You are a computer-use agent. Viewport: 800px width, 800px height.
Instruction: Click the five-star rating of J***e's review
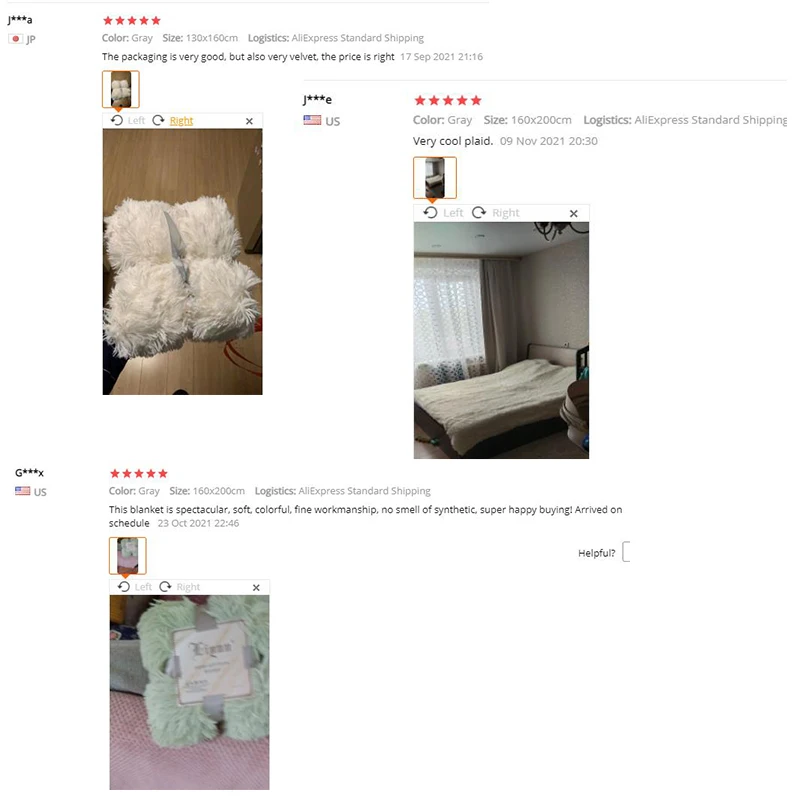pos(448,101)
